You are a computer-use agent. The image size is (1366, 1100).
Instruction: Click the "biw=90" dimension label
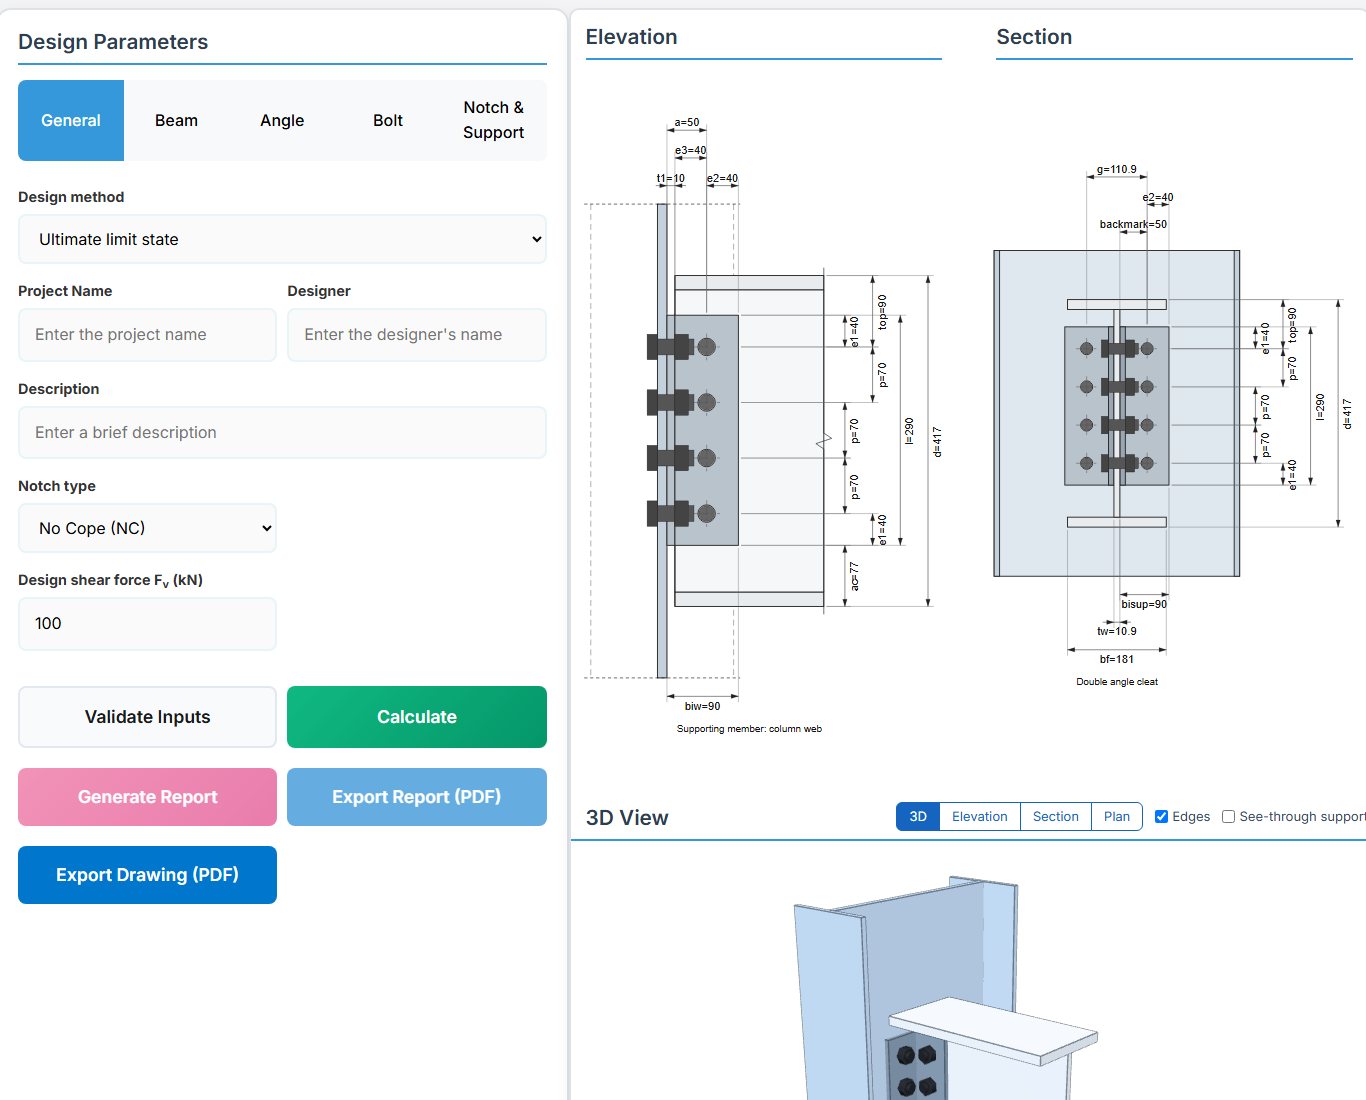(702, 706)
